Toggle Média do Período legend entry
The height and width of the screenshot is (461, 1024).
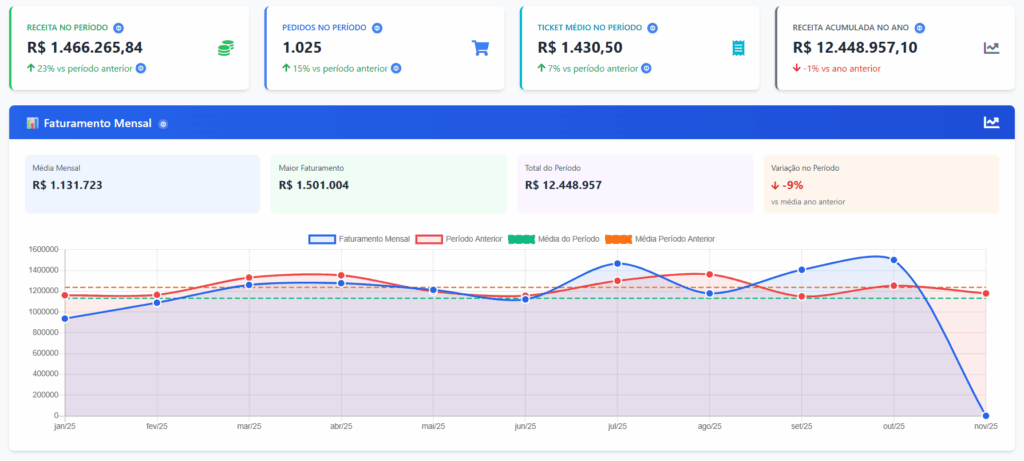[x=553, y=239]
